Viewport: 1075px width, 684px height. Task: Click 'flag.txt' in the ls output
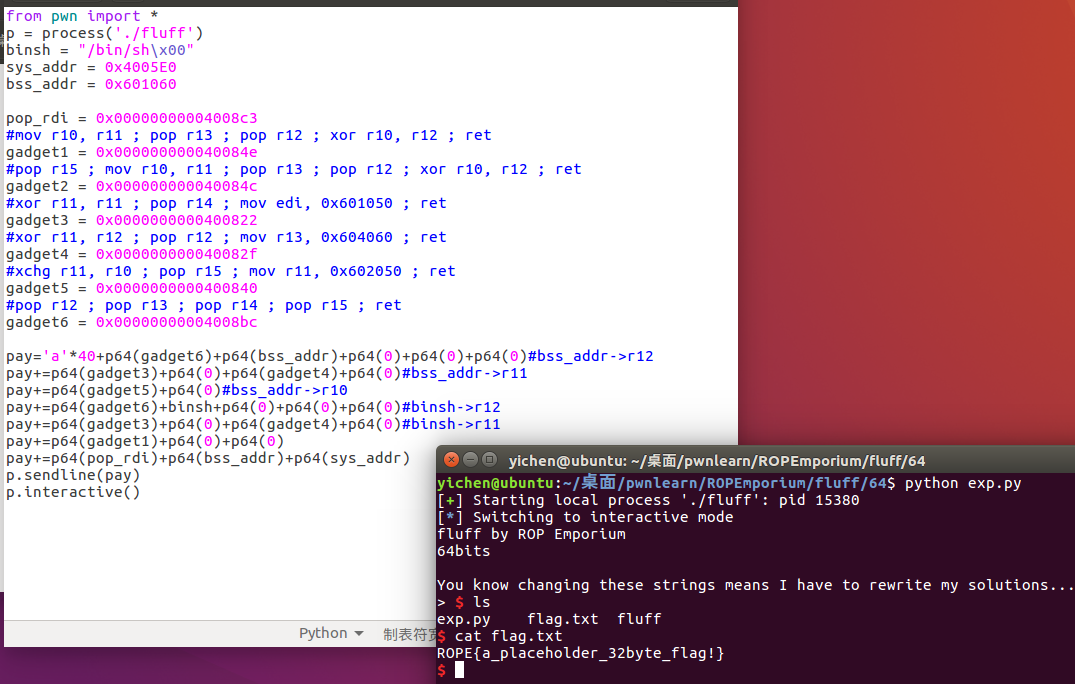coord(562,620)
